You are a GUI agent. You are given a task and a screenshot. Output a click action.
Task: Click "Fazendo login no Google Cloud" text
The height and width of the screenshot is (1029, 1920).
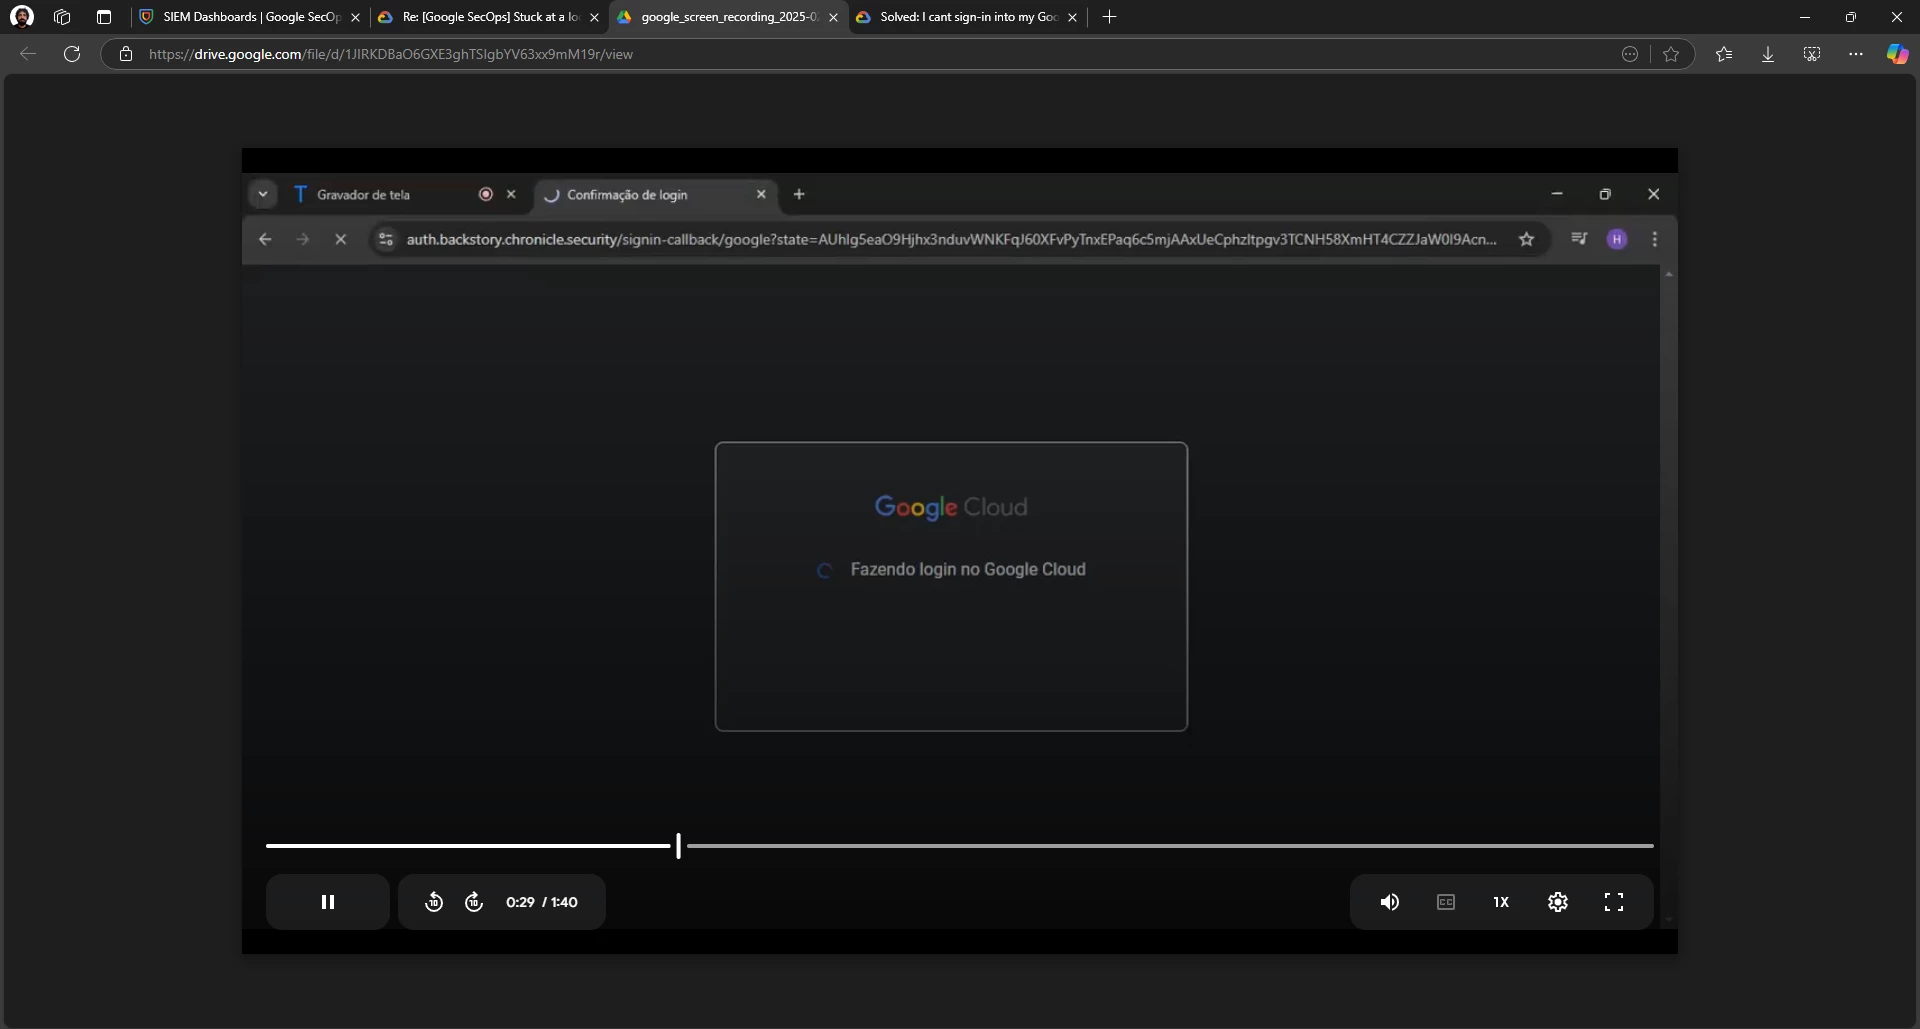pos(968,569)
